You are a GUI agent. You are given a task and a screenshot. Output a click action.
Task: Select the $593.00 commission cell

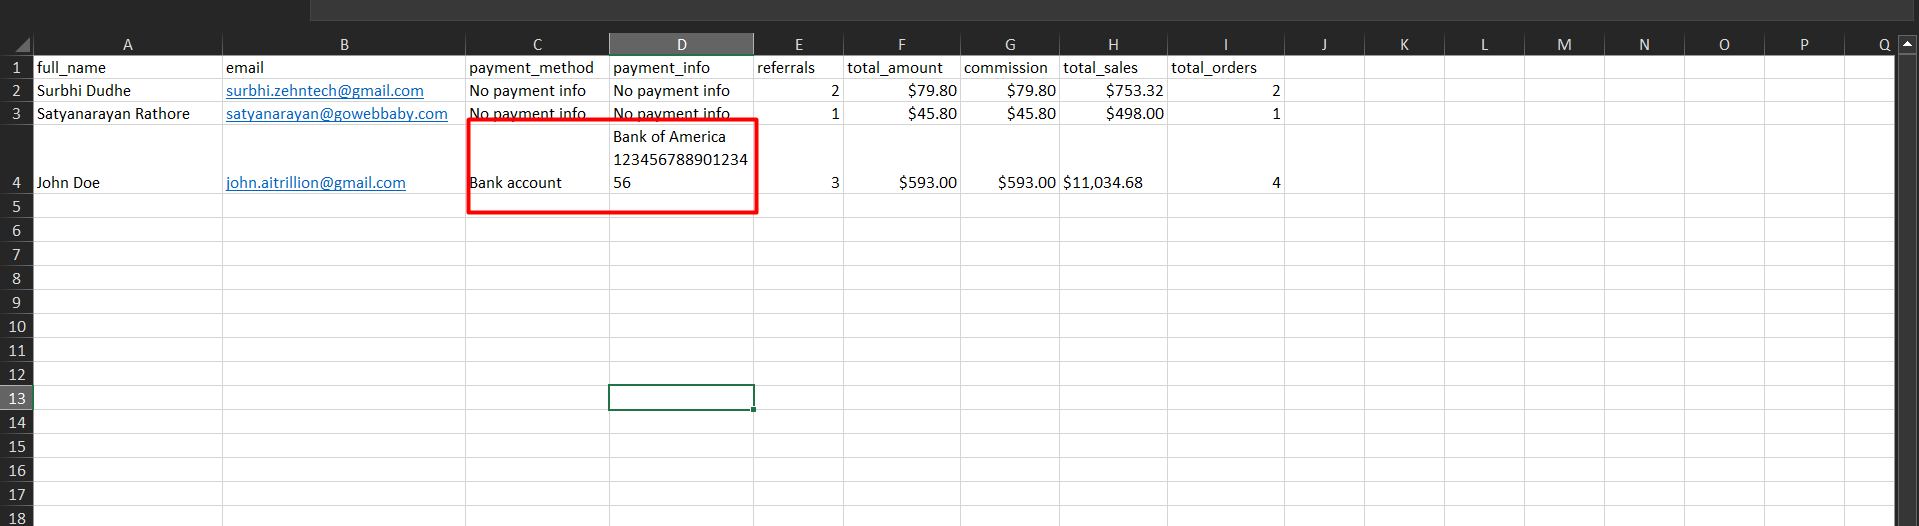coord(1009,183)
